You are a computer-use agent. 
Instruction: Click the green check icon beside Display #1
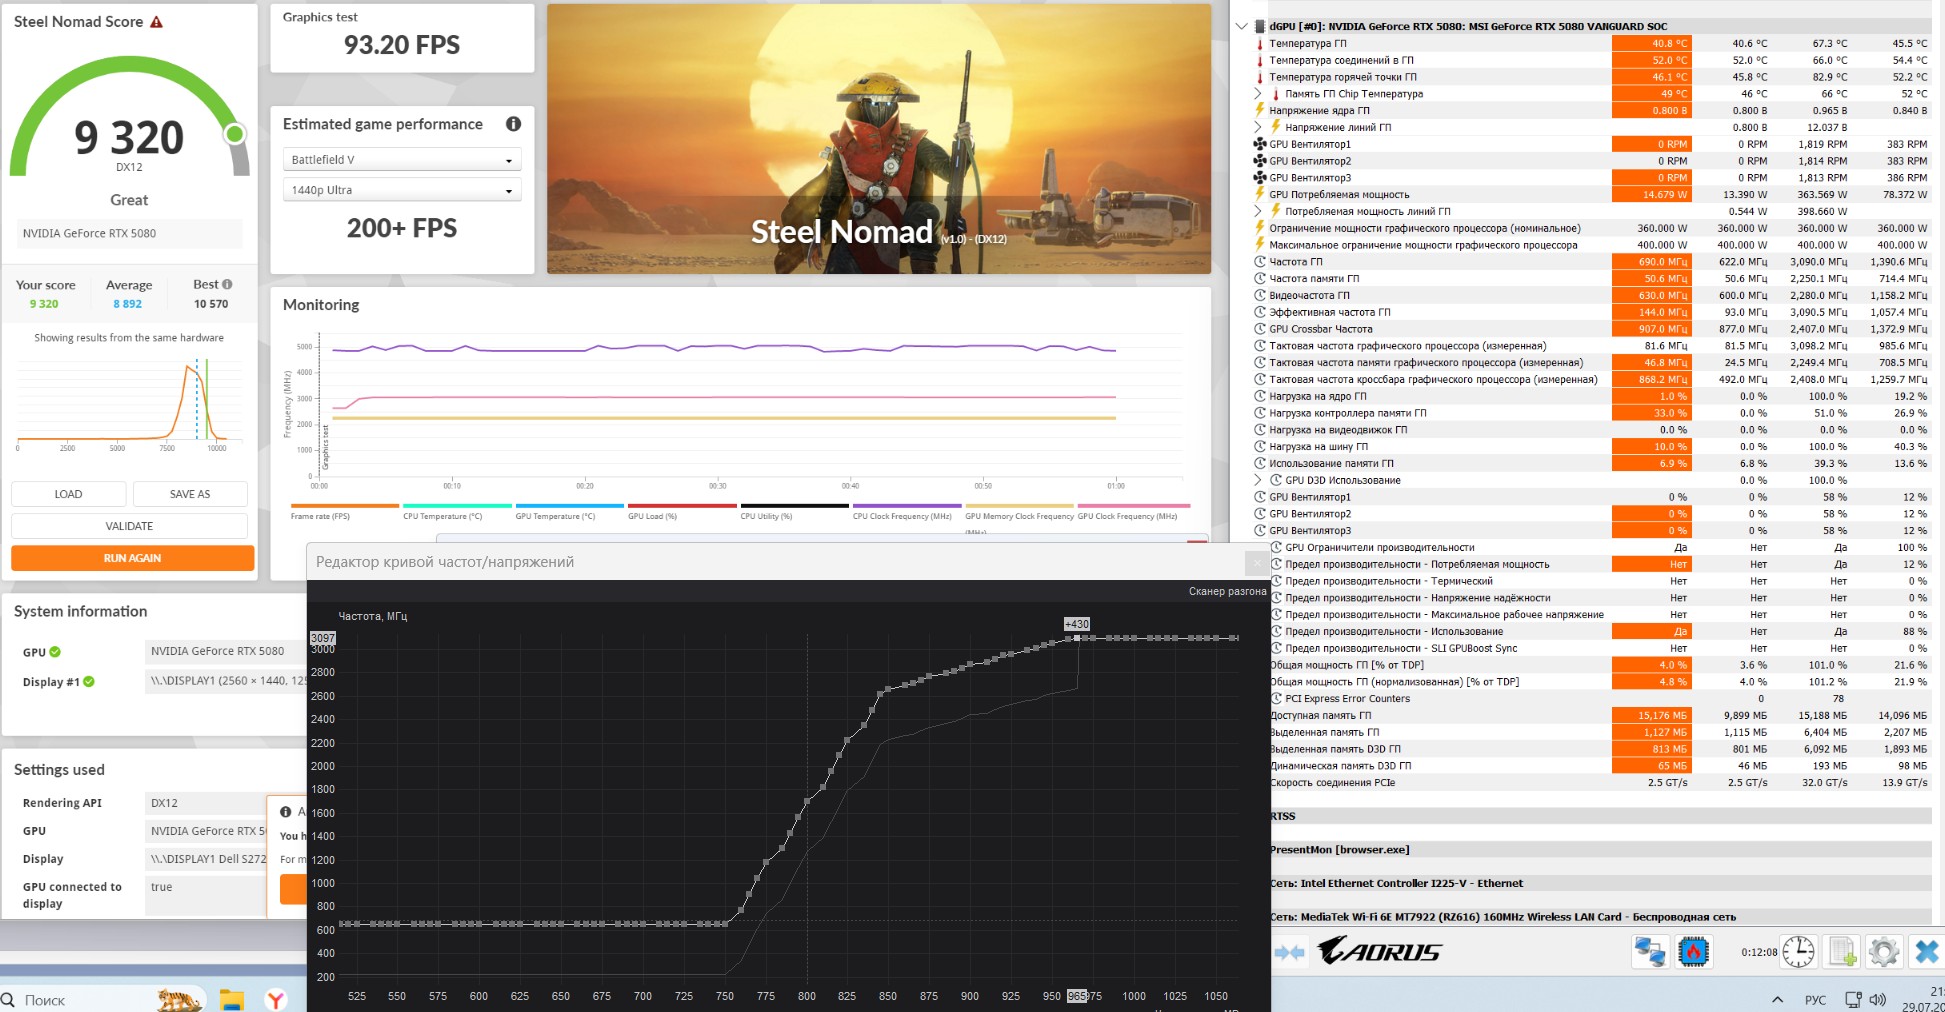tap(89, 682)
